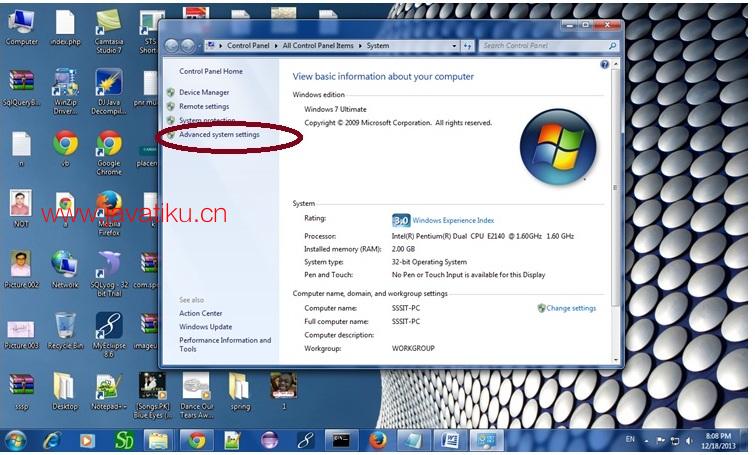
Task: Click the search magnifier icon
Action: (x=612, y=46)
